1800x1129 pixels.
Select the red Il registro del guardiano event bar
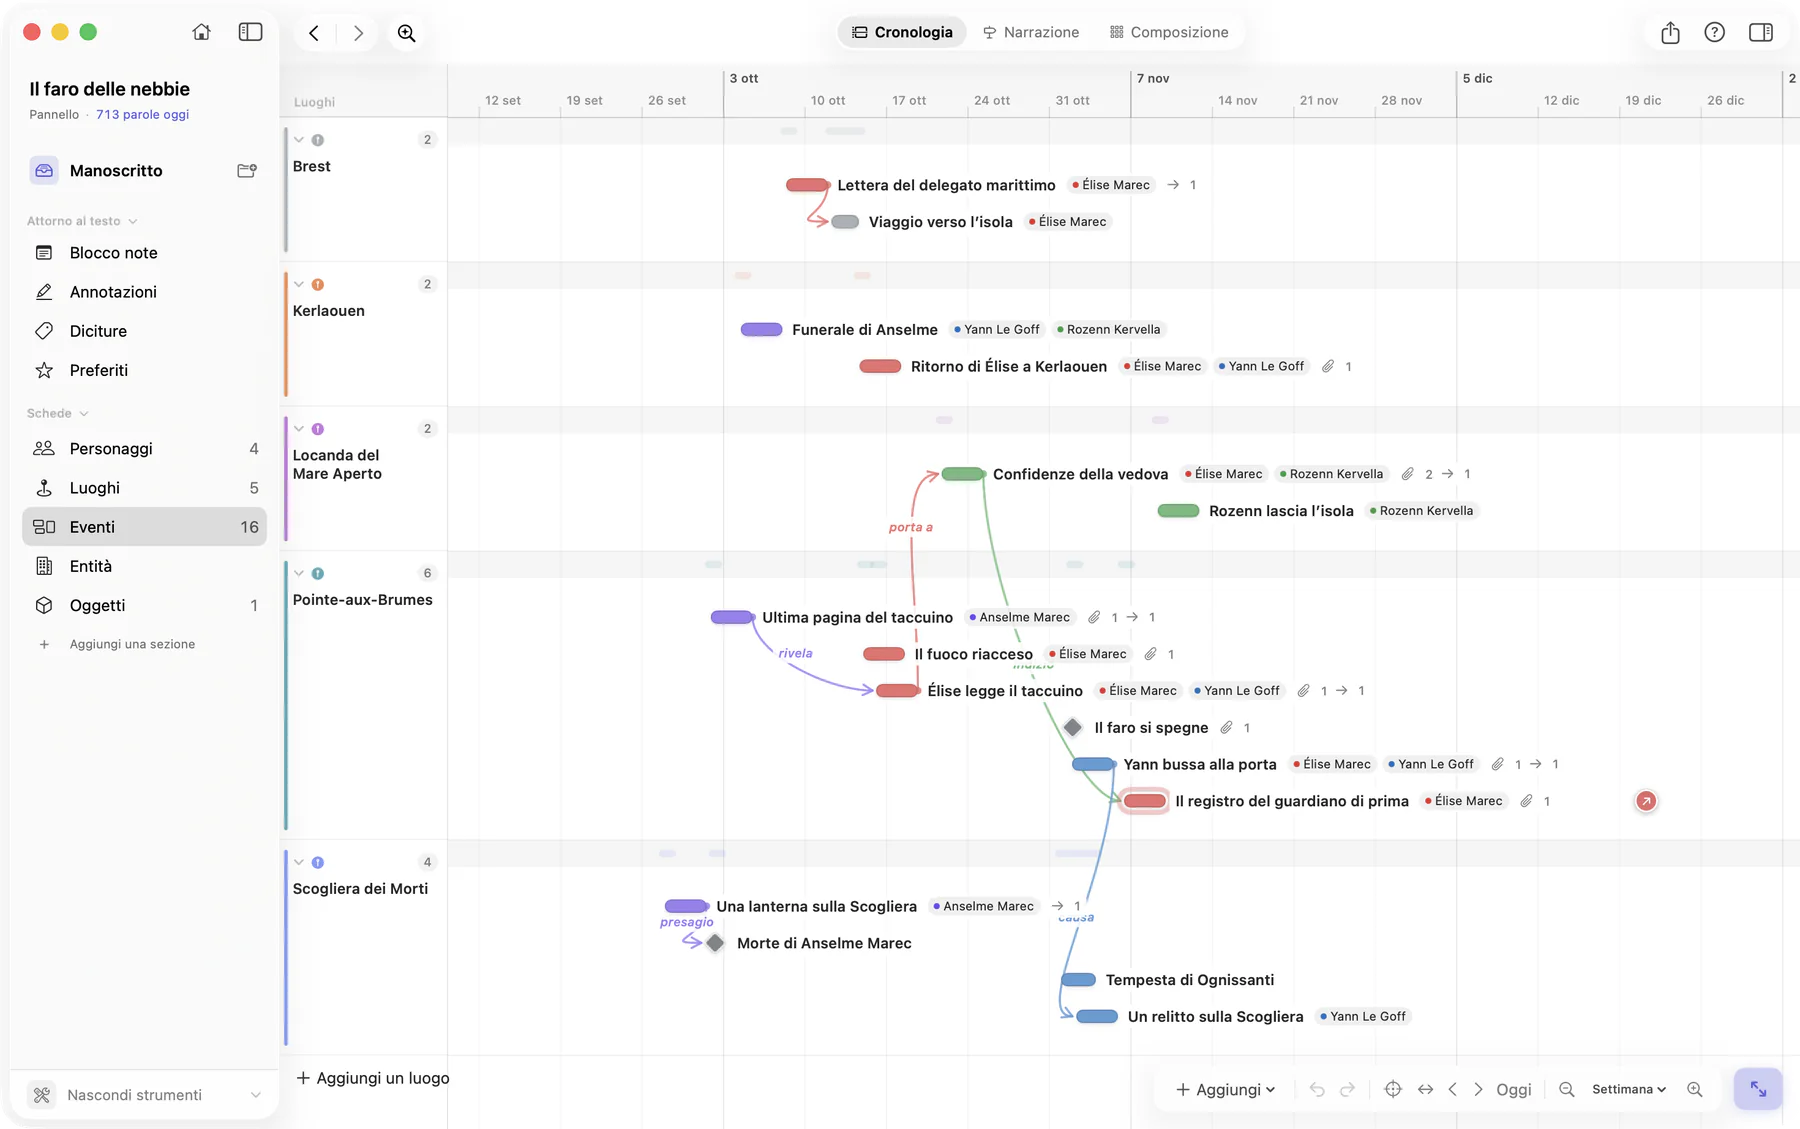[1144, 801]
